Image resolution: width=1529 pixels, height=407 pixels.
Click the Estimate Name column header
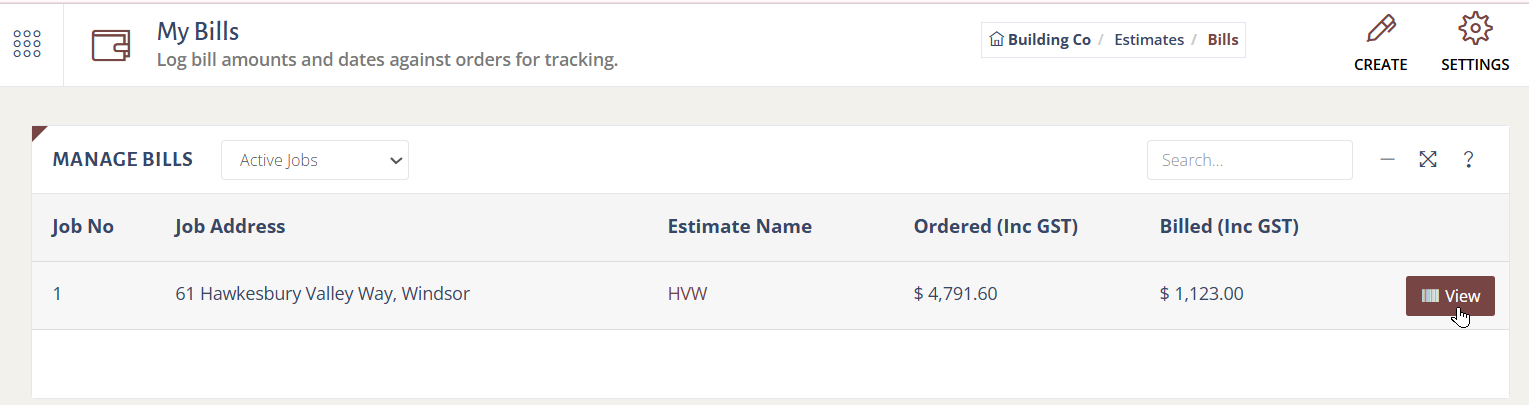coord(739,227)
